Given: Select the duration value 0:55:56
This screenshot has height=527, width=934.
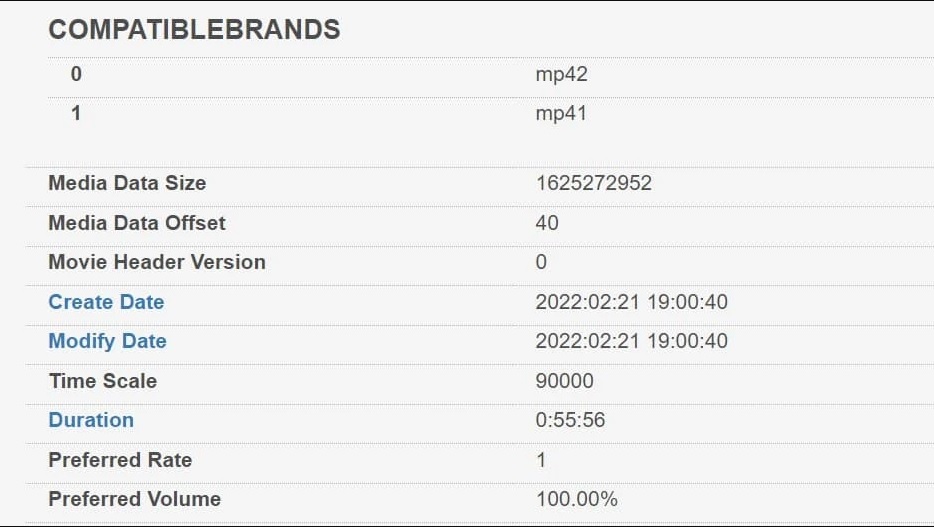Looking at the screenshot, I should pyautogui.click(x=570, y=420).
